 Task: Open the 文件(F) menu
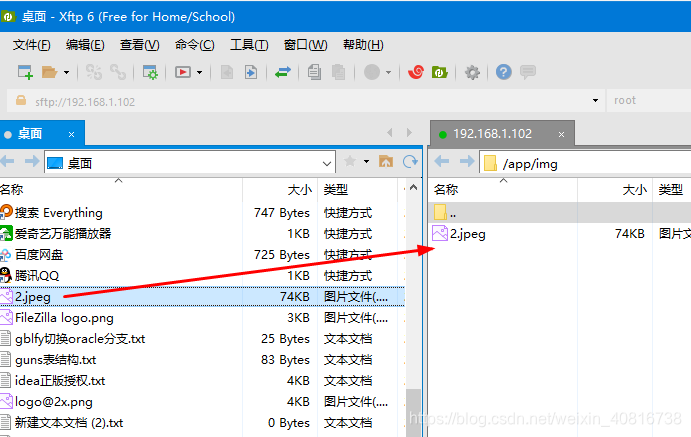point(31,45)
